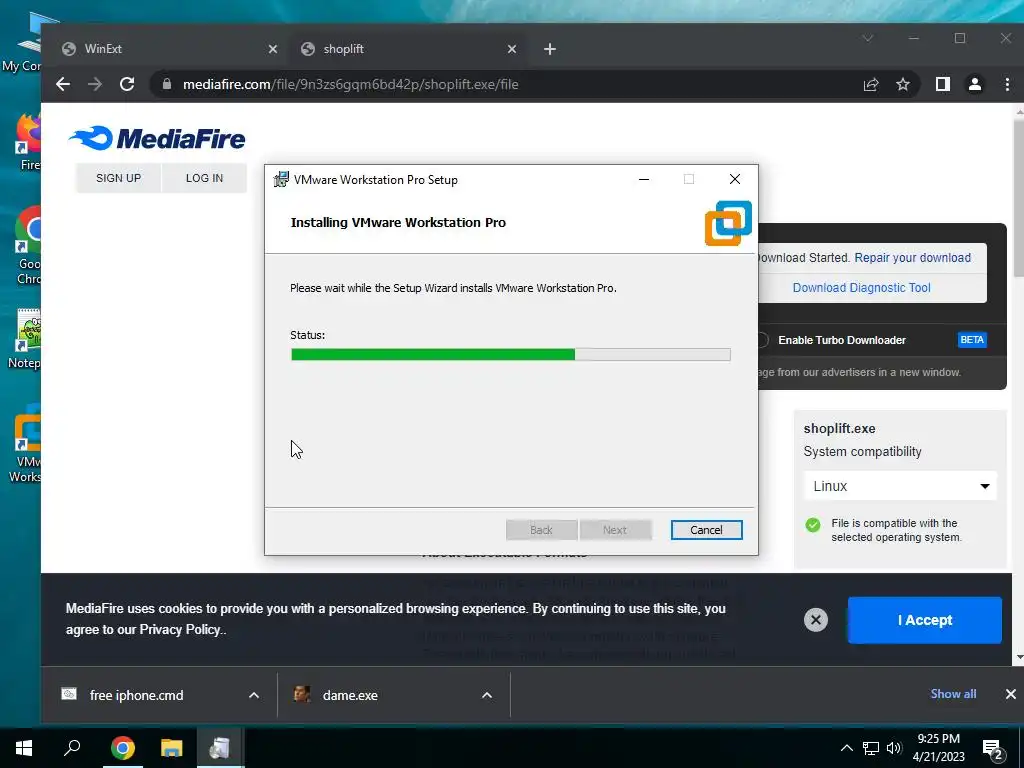Open Chrome three-dot menu

point(1007,84)
